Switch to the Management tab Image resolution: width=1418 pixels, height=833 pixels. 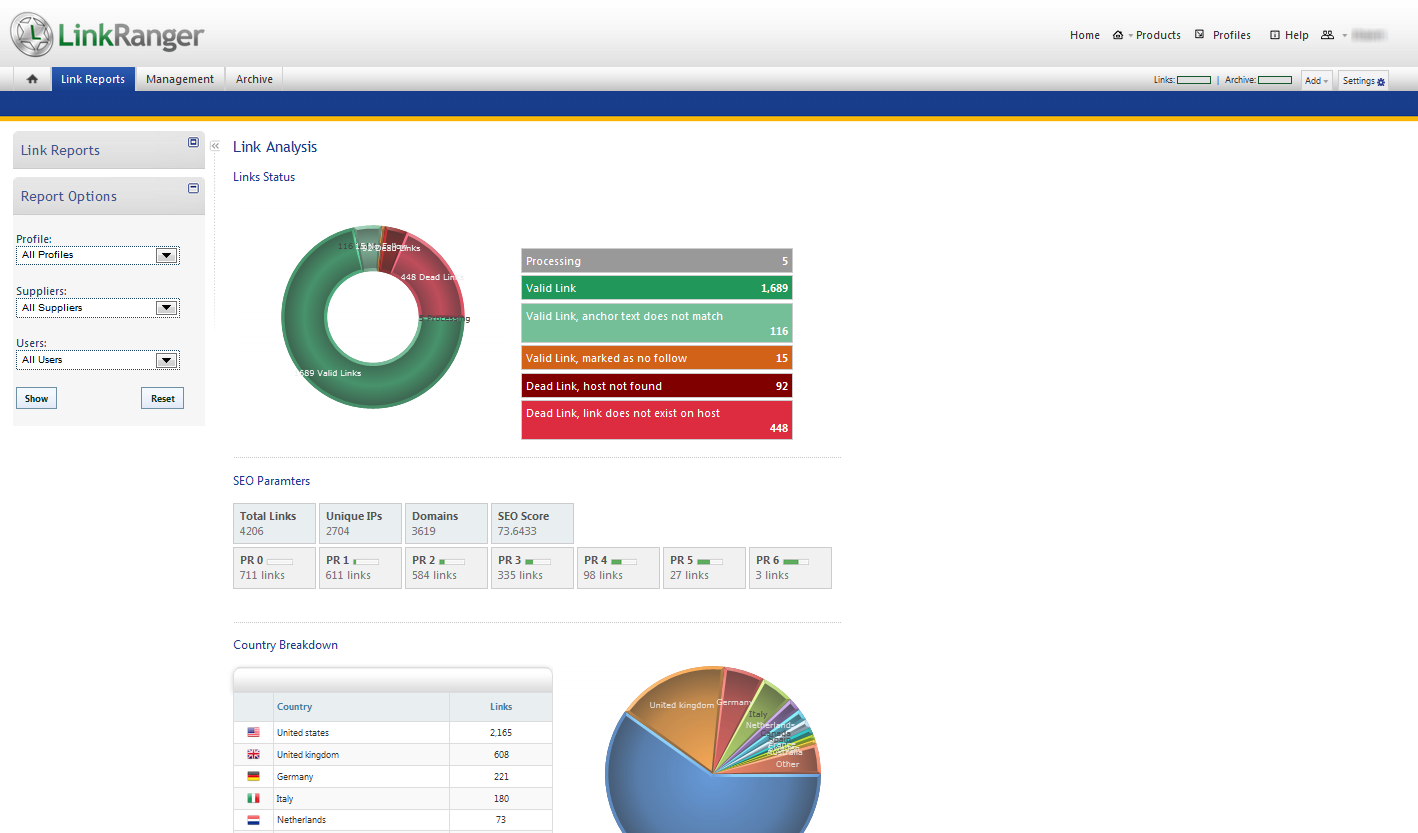(180, 79)
